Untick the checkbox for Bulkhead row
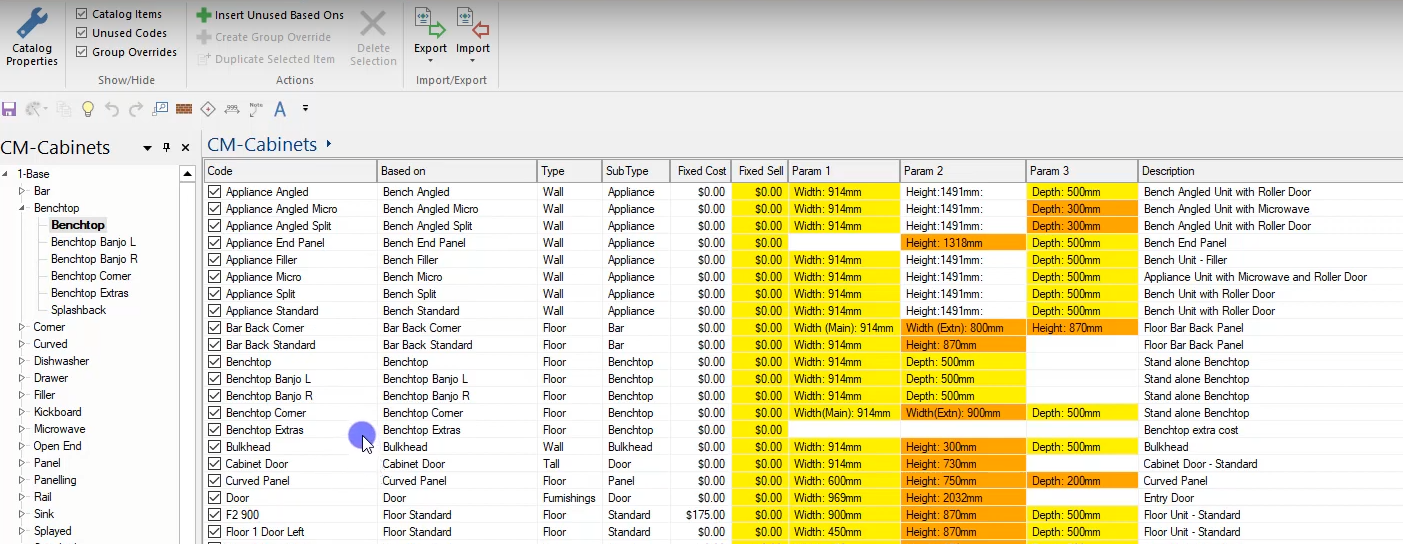Screen dimensions: 1403x544 [x=214, y=447]
